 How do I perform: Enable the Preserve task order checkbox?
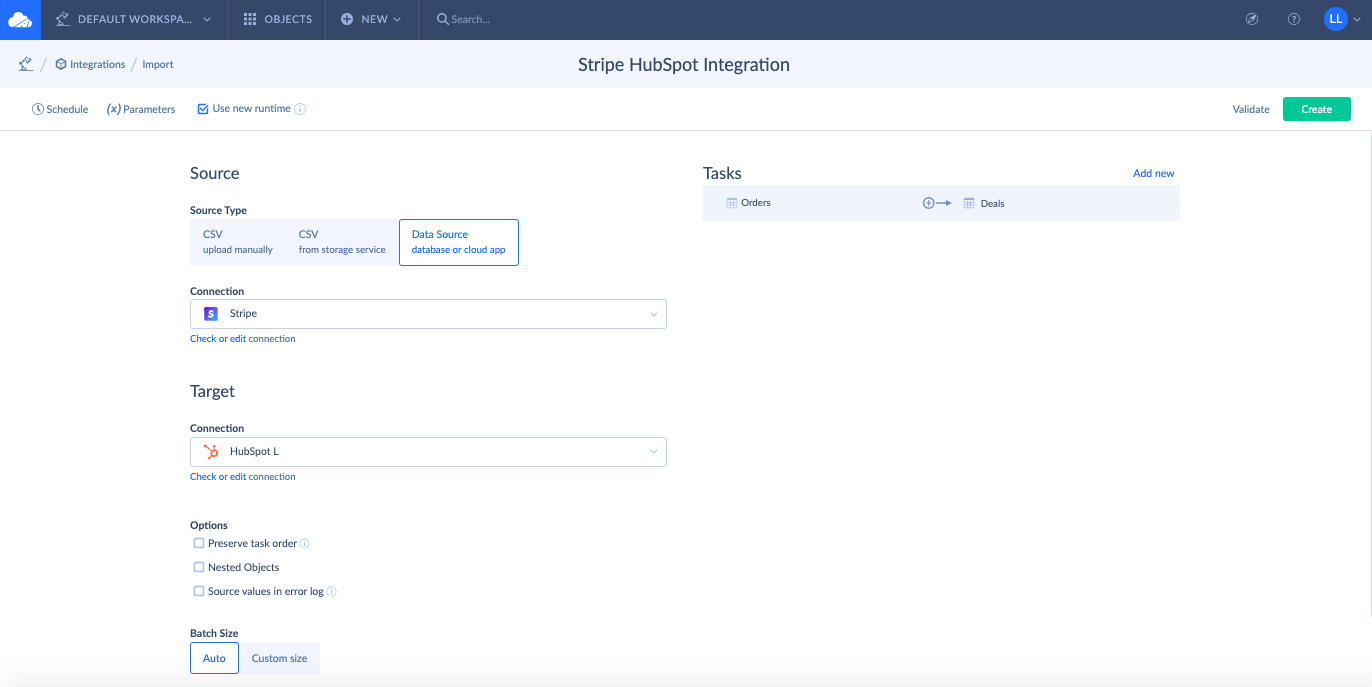[x=198, y=543]
